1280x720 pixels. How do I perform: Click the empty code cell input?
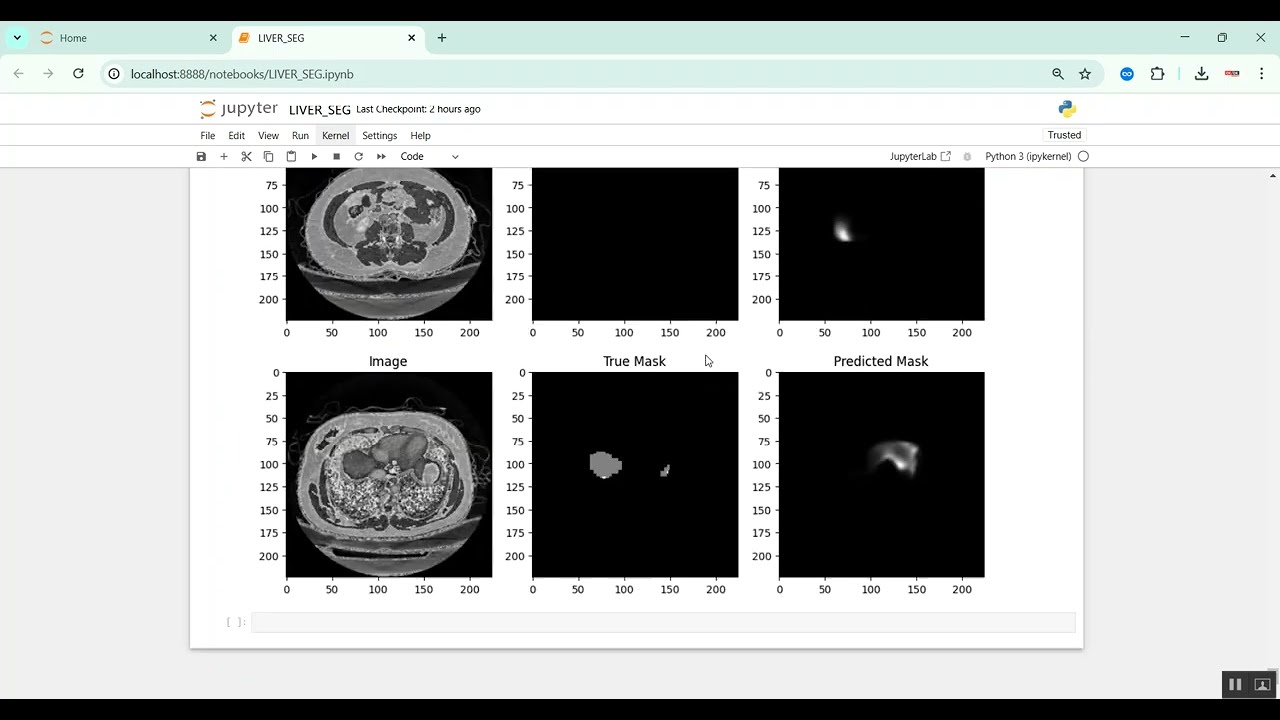(663, 623)
